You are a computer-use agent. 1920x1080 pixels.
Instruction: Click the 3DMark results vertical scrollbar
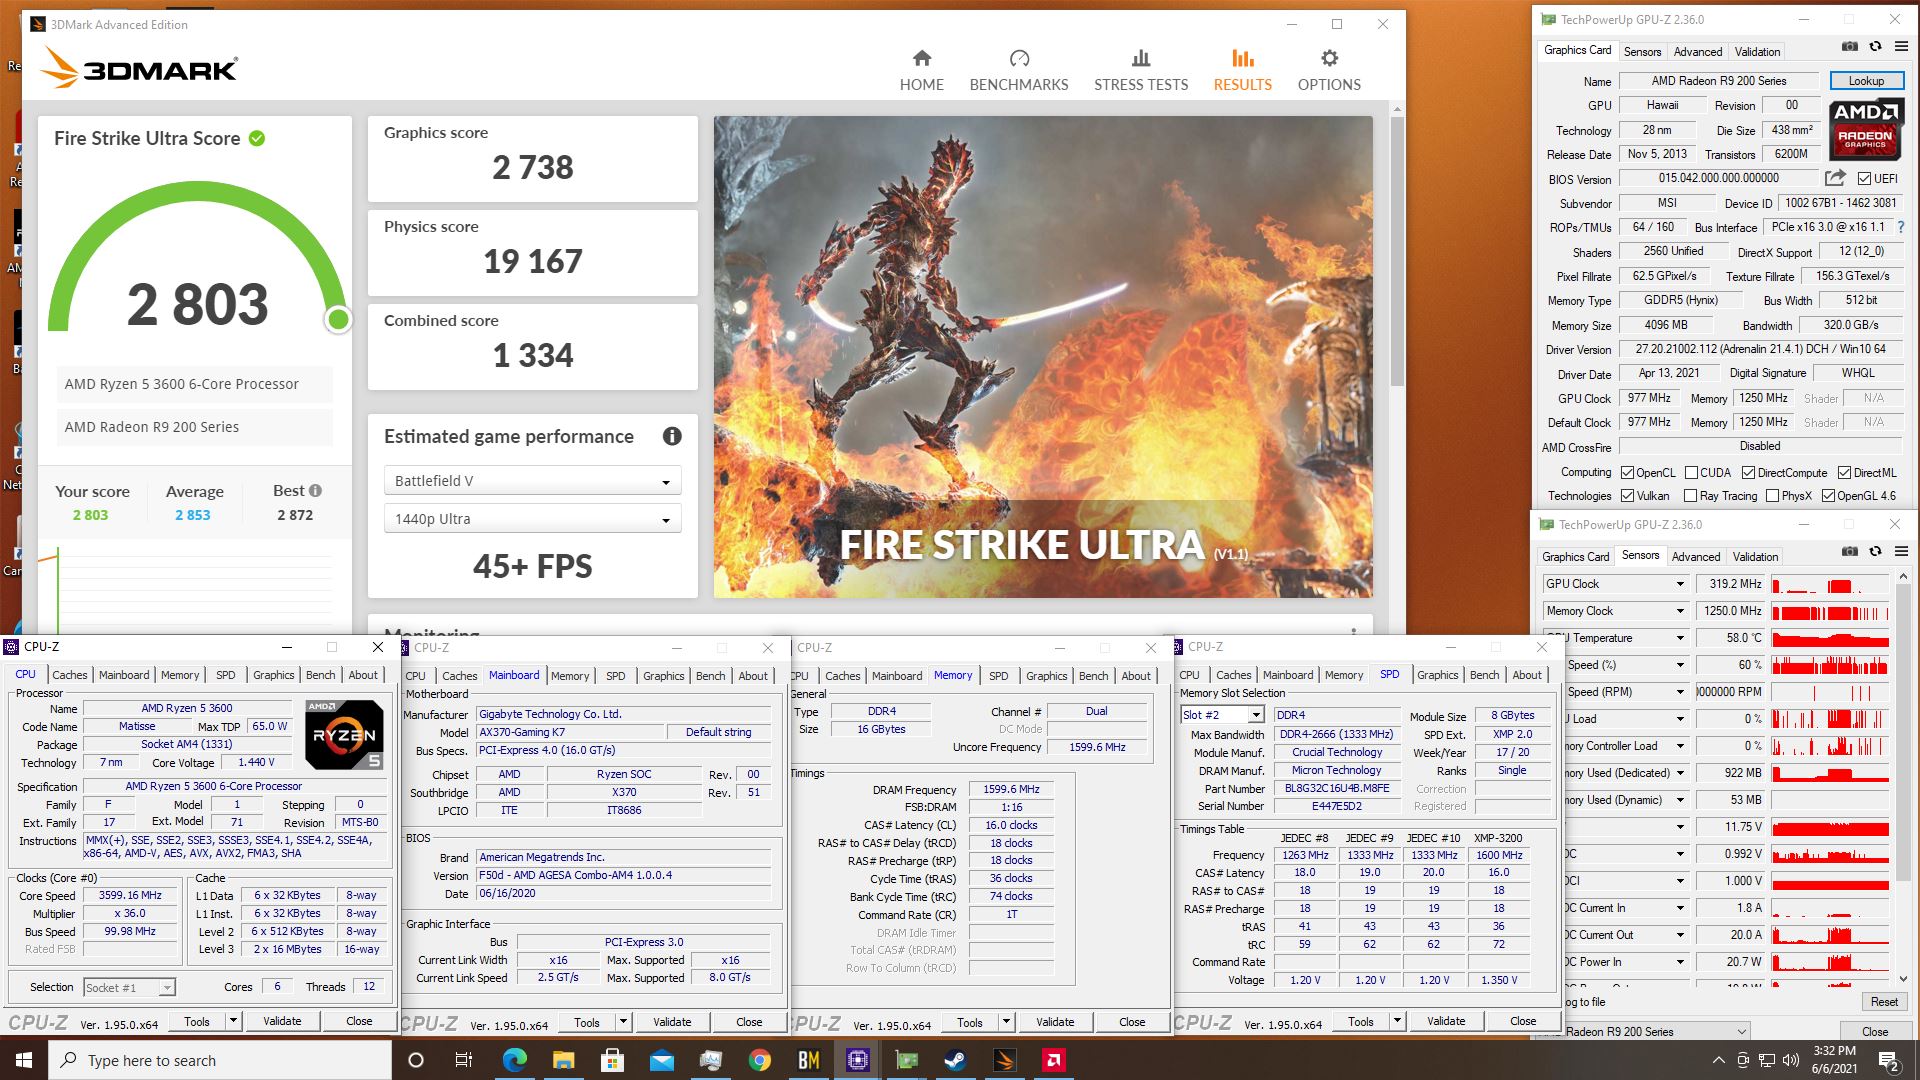click(1397, 250)
